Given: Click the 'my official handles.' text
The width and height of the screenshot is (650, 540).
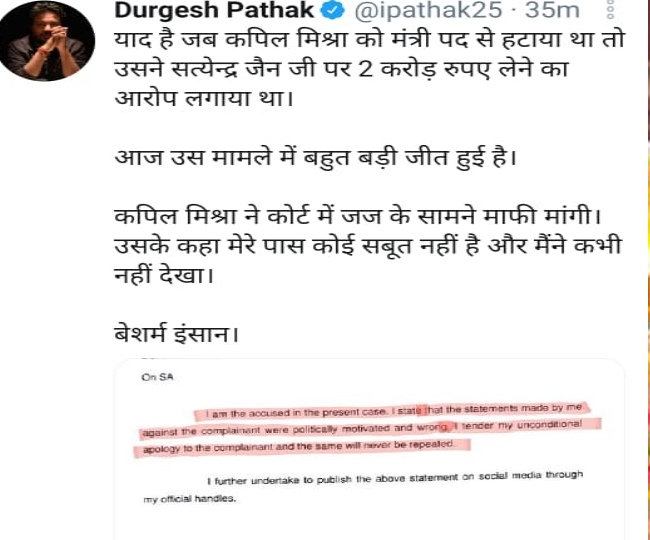Looking at the screenshot, I should 189,499.
